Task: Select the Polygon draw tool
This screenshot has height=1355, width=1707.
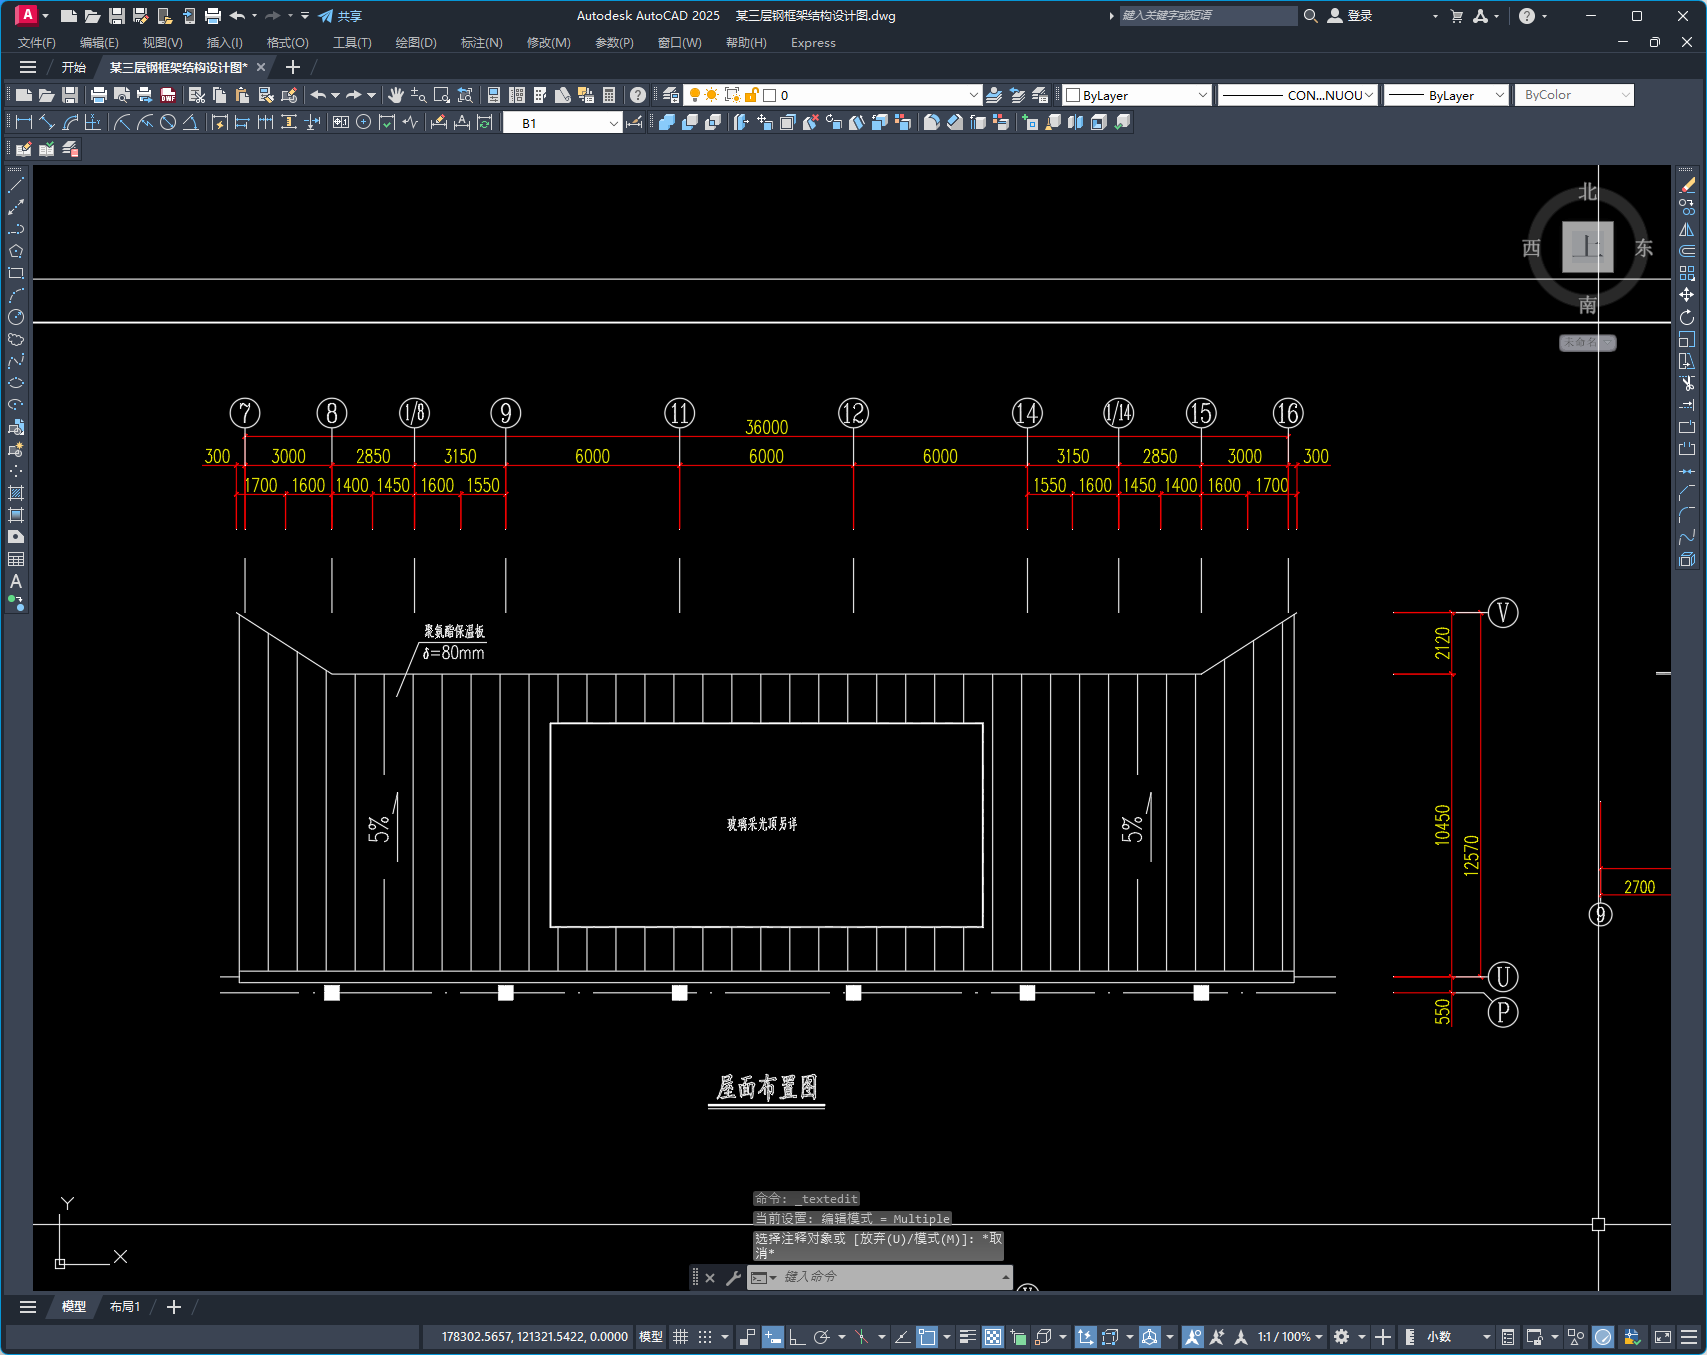Action: click(x=16, y=251)
